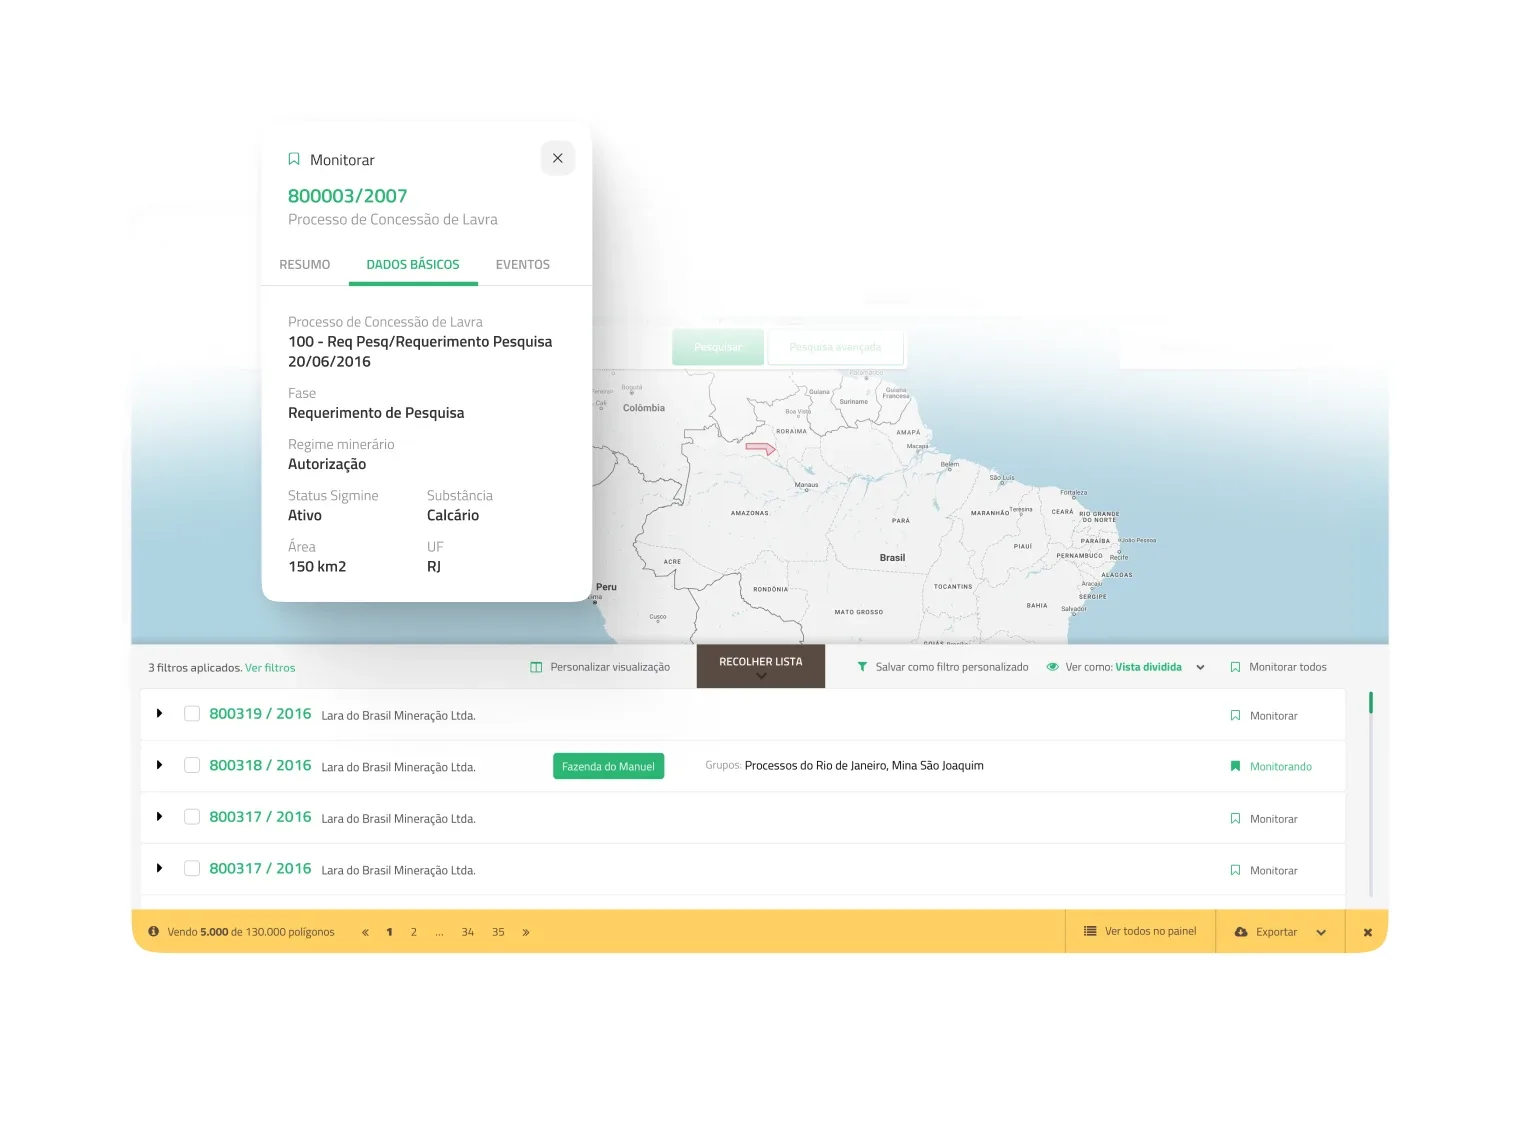Image resolution: width=1520 pixels, height=1140 pixels.
Task: Click the Ativo status value
Action: pos(305,516)
